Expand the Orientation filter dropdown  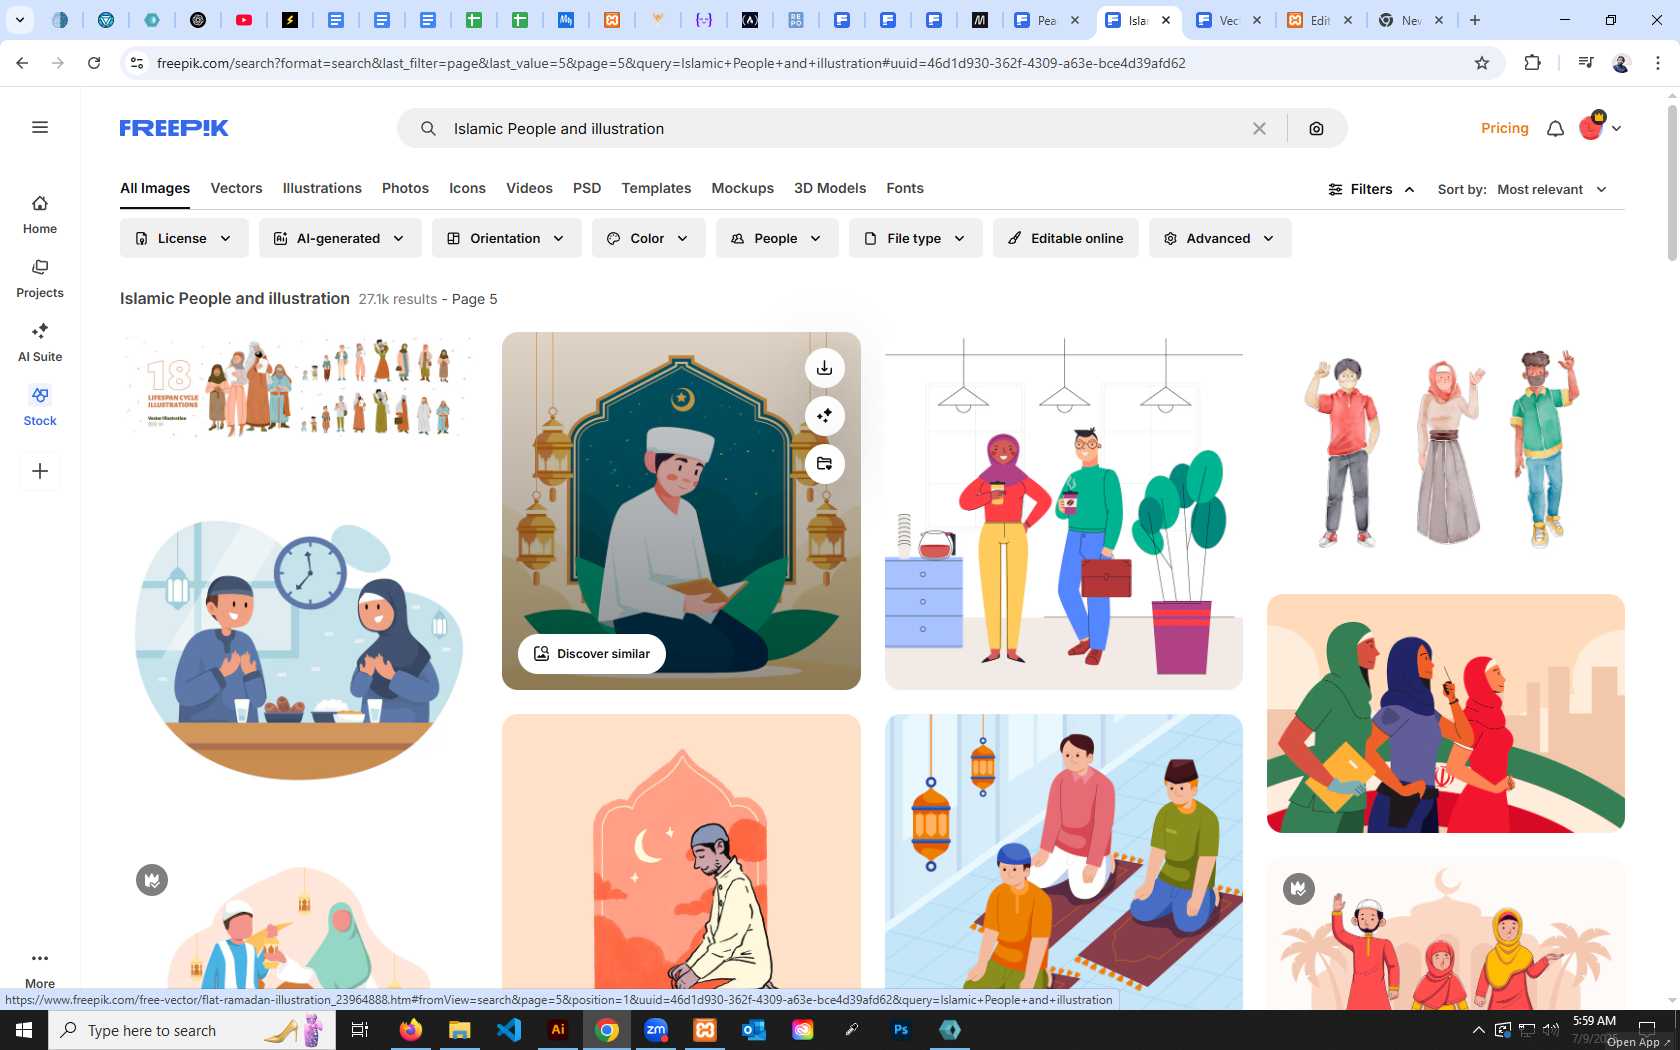tap(506, 238)
